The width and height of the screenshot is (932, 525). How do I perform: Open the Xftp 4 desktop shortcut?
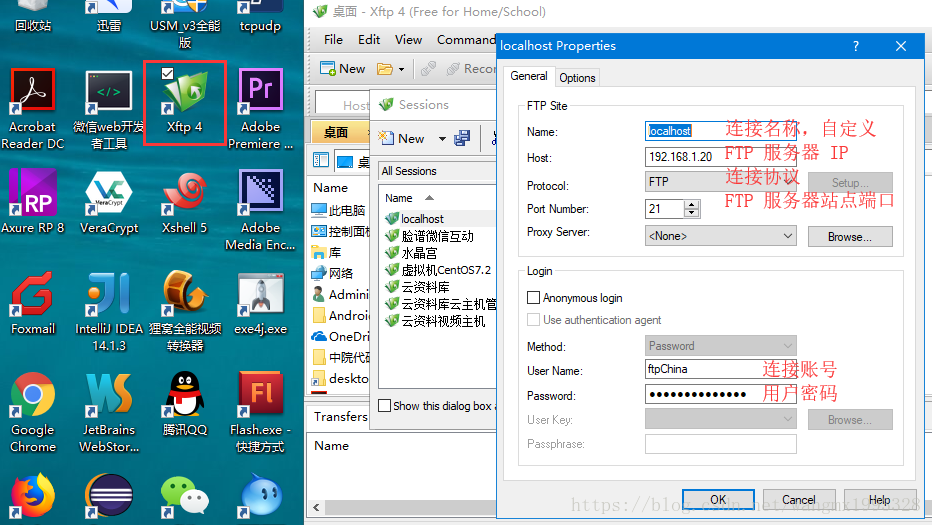click(x=185, y=102)
